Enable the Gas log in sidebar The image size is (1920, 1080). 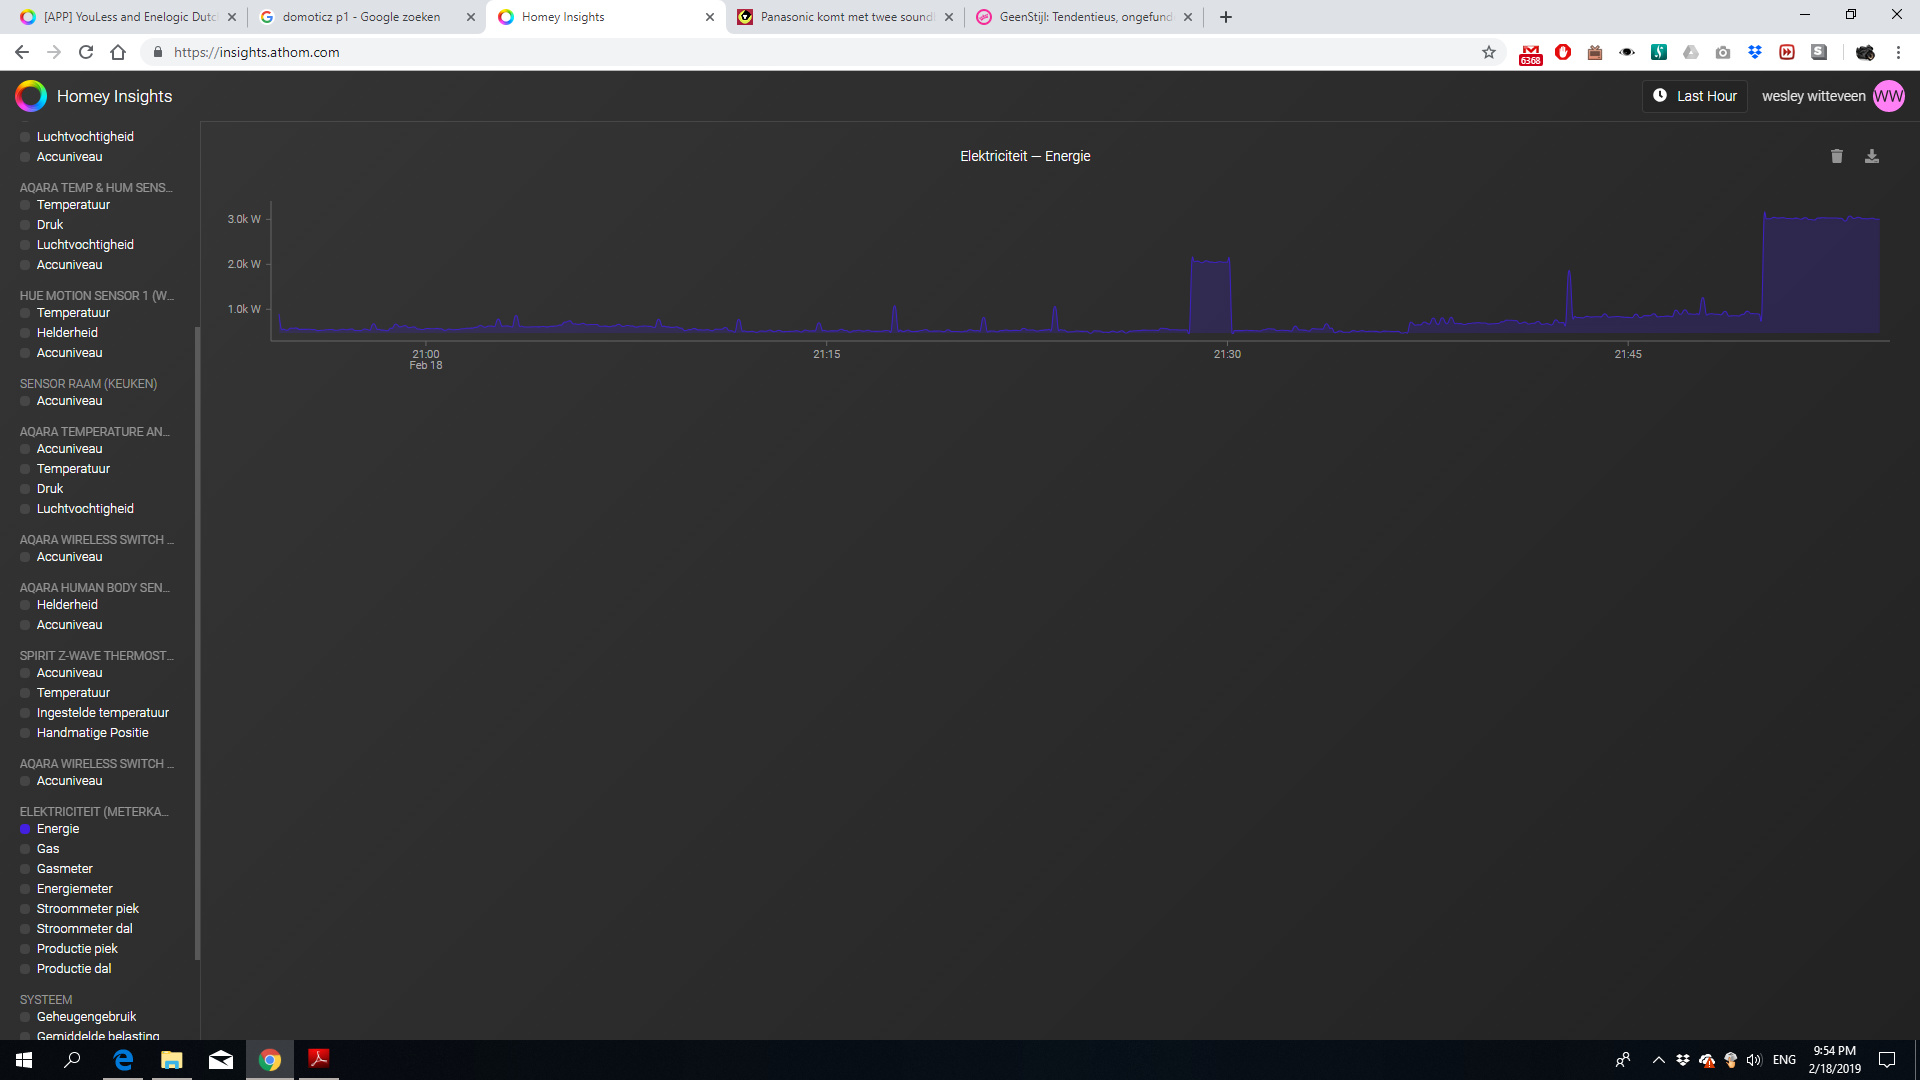26,849
